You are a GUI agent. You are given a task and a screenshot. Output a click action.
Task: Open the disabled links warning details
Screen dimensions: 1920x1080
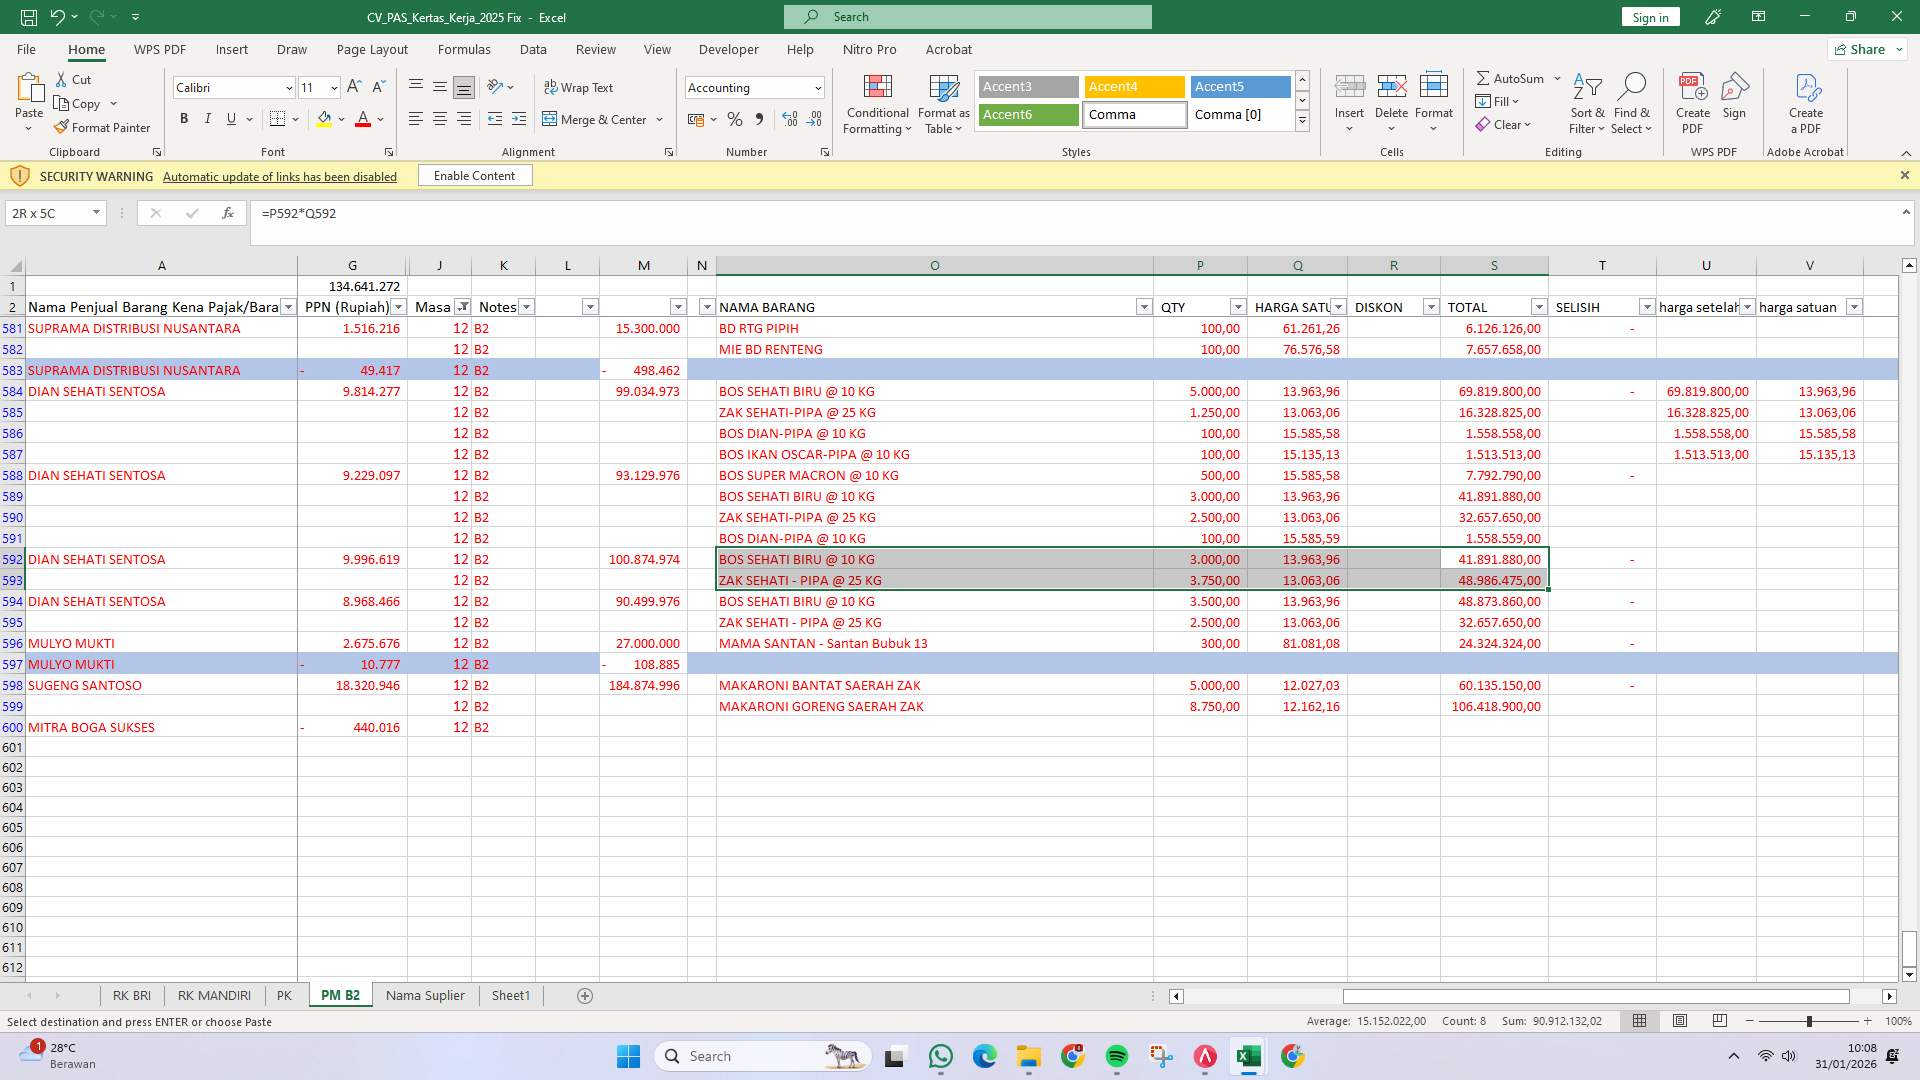coord(279,176)
